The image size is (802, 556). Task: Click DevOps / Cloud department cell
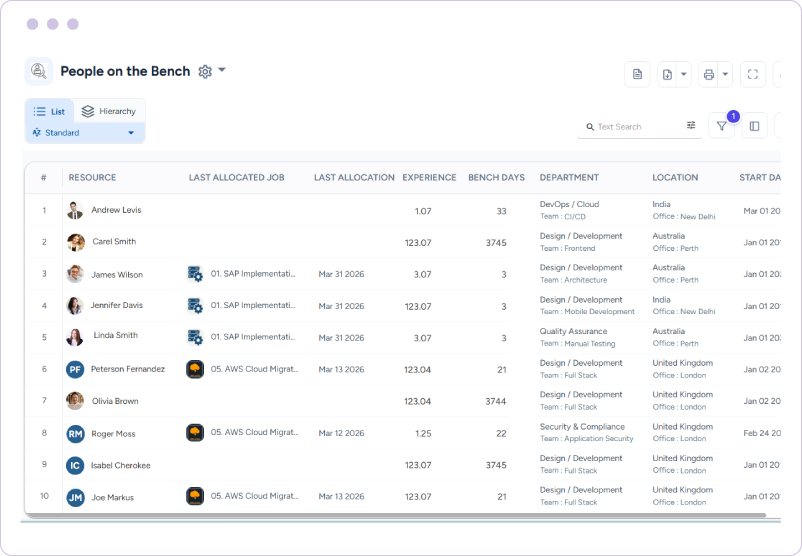pos(569,204)
